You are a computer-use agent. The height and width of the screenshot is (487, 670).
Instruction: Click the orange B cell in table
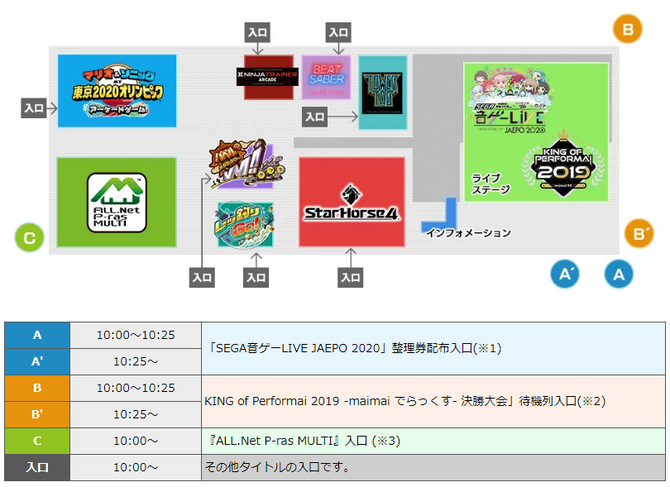pyautogui.click(x=37, y=388)
